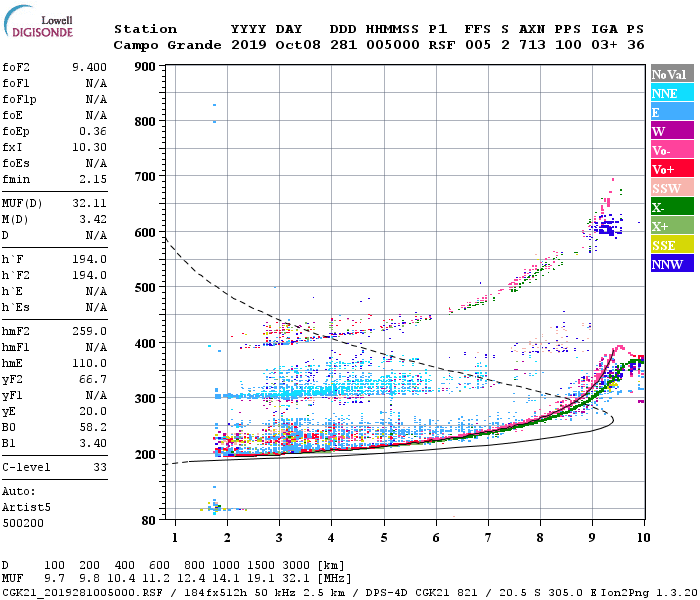The height and width of the screenshot is (600, 700).
Task: Click the MUF 9.7 table value
Action: click(54, 579)
